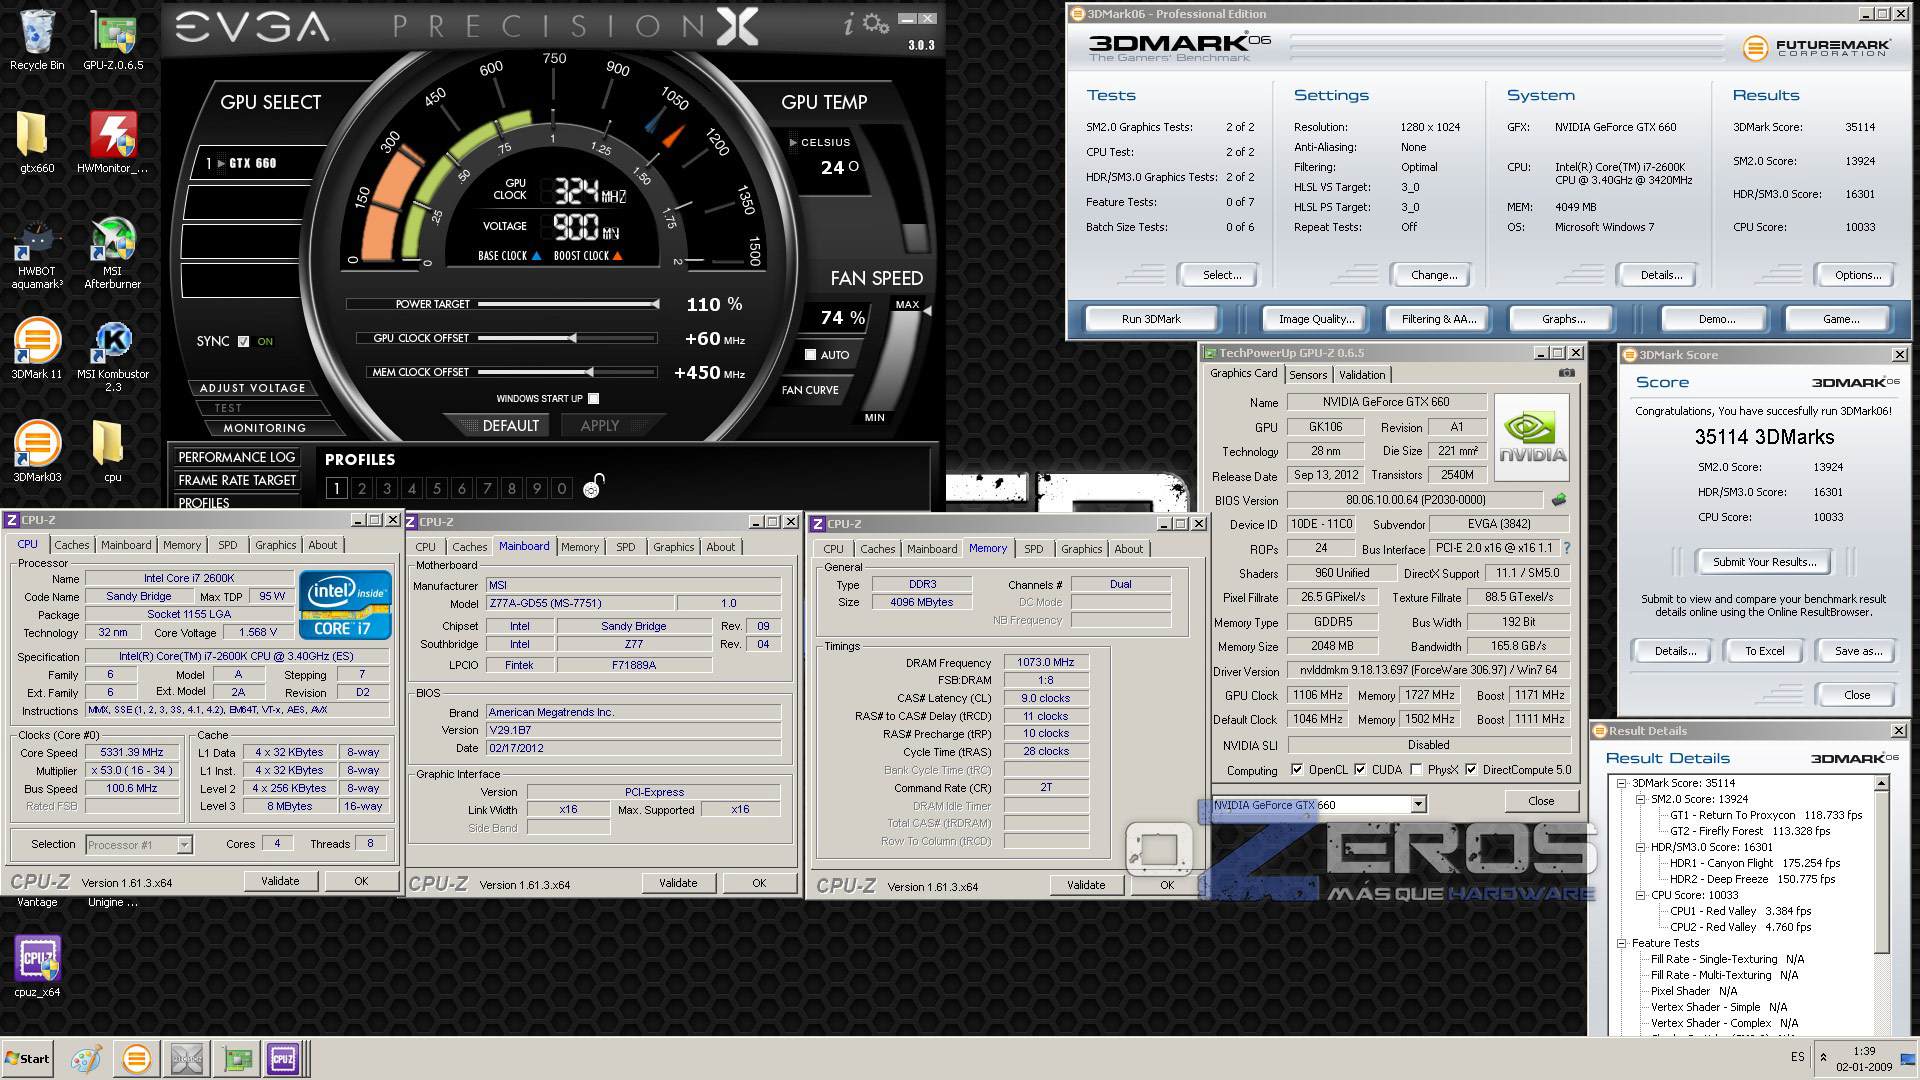Collapse the SM2.0 Score tree node
Viewport: 1920px width, 1080px height.
[1640, 799]
